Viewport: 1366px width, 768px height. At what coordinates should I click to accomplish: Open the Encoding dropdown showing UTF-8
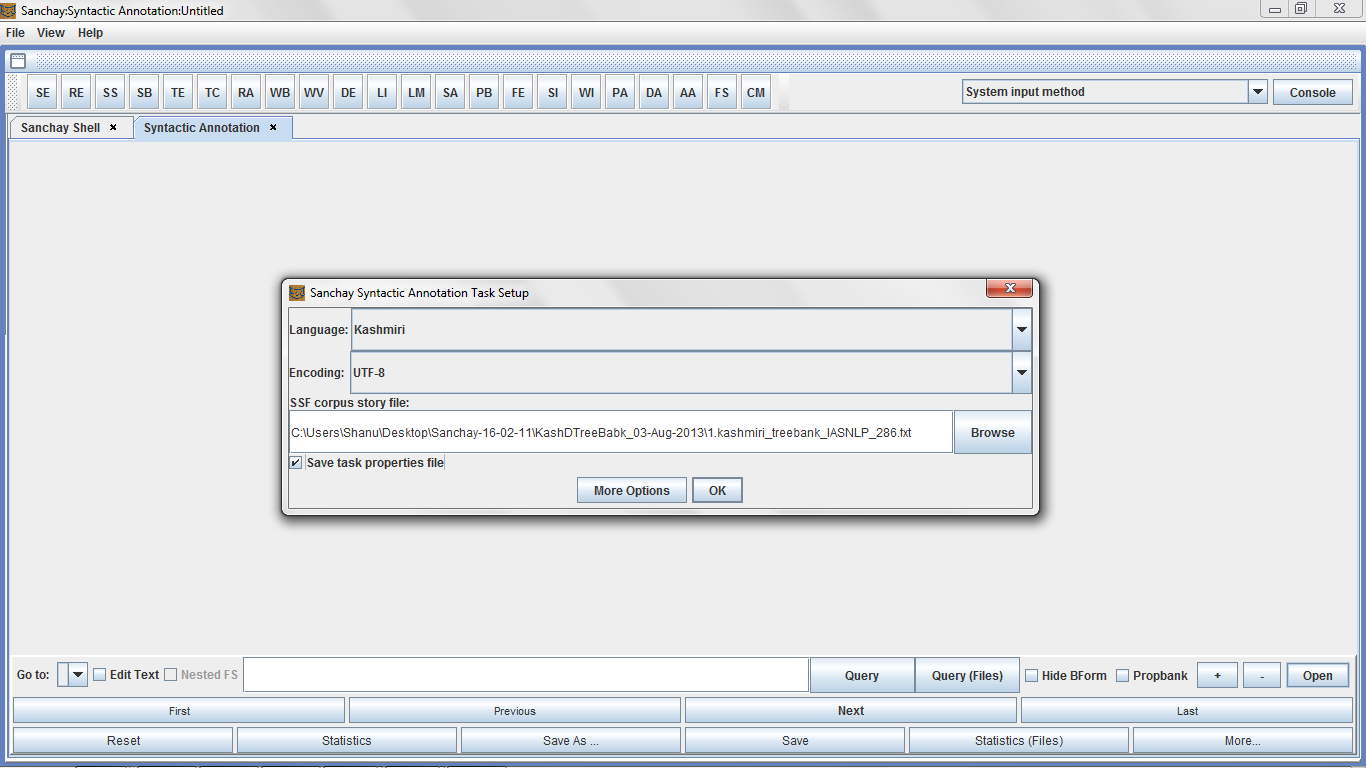coord(1022,373)
